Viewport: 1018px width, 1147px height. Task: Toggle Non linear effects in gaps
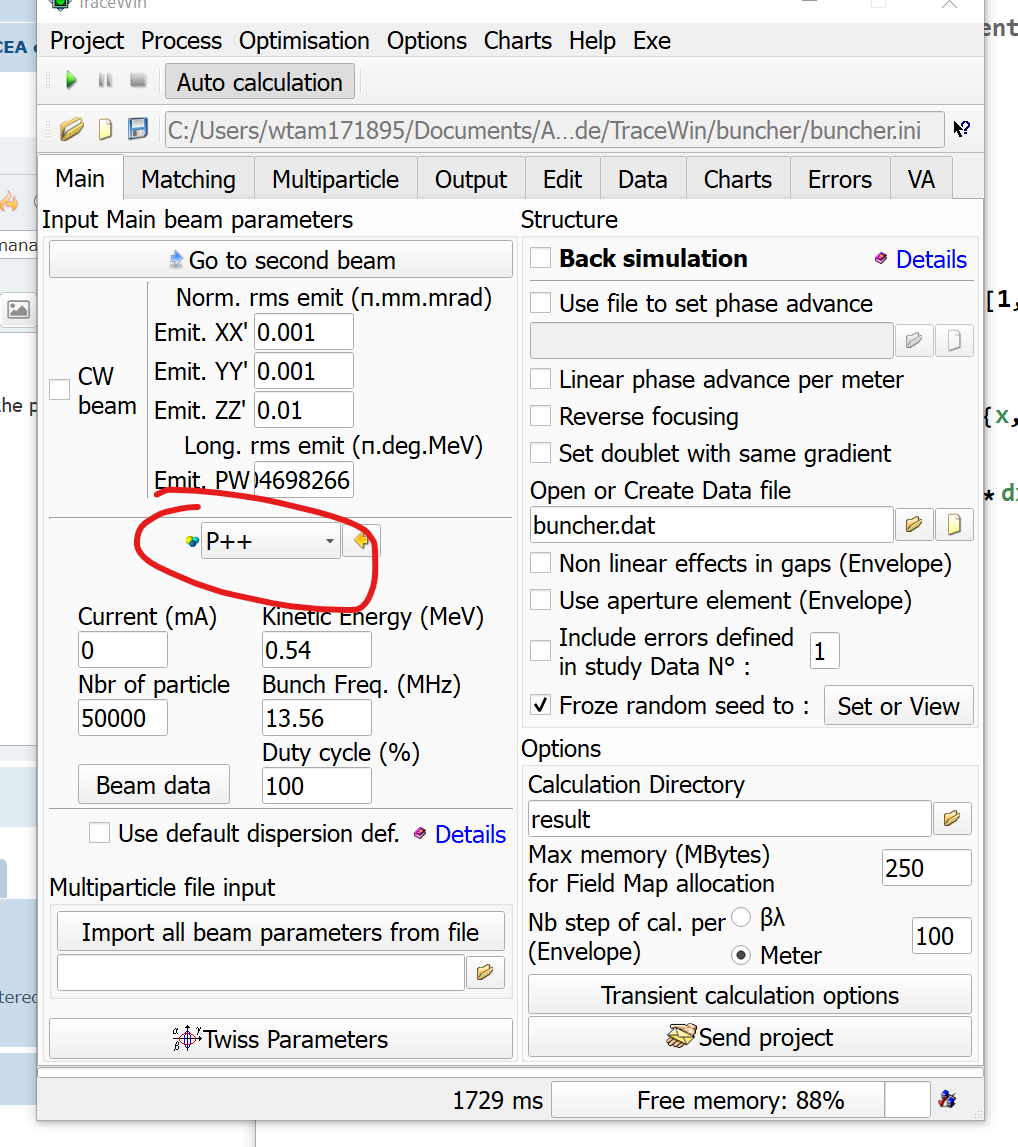[x=540, y=563]
